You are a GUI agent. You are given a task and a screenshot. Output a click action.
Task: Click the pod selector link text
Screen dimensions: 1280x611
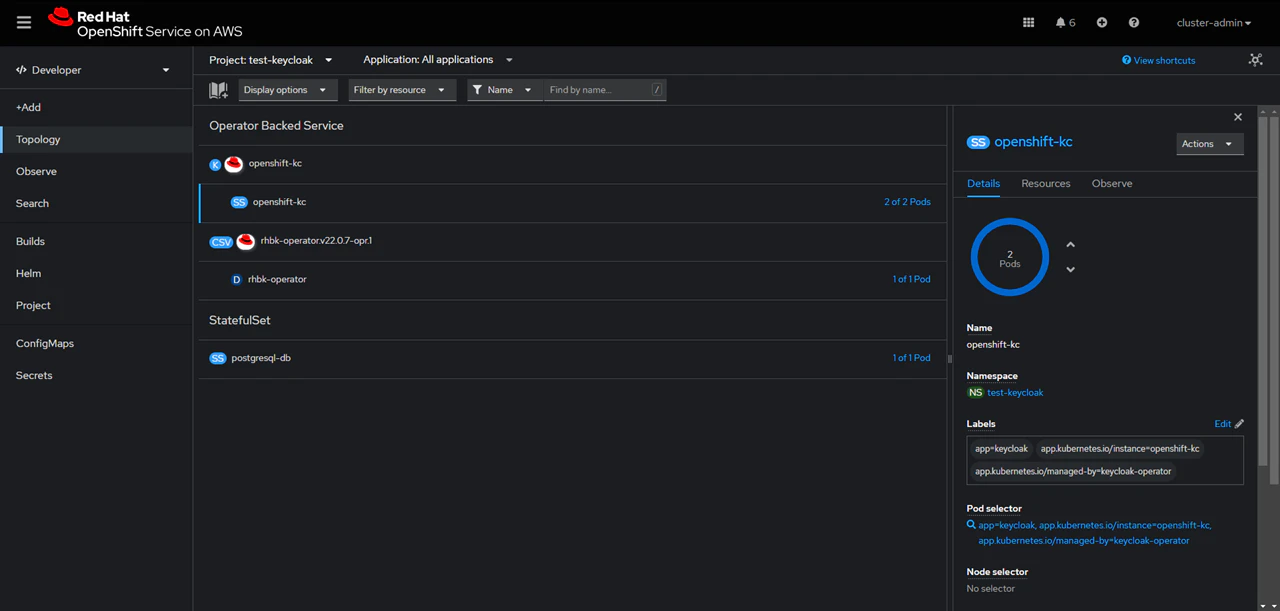(1095, 532)
